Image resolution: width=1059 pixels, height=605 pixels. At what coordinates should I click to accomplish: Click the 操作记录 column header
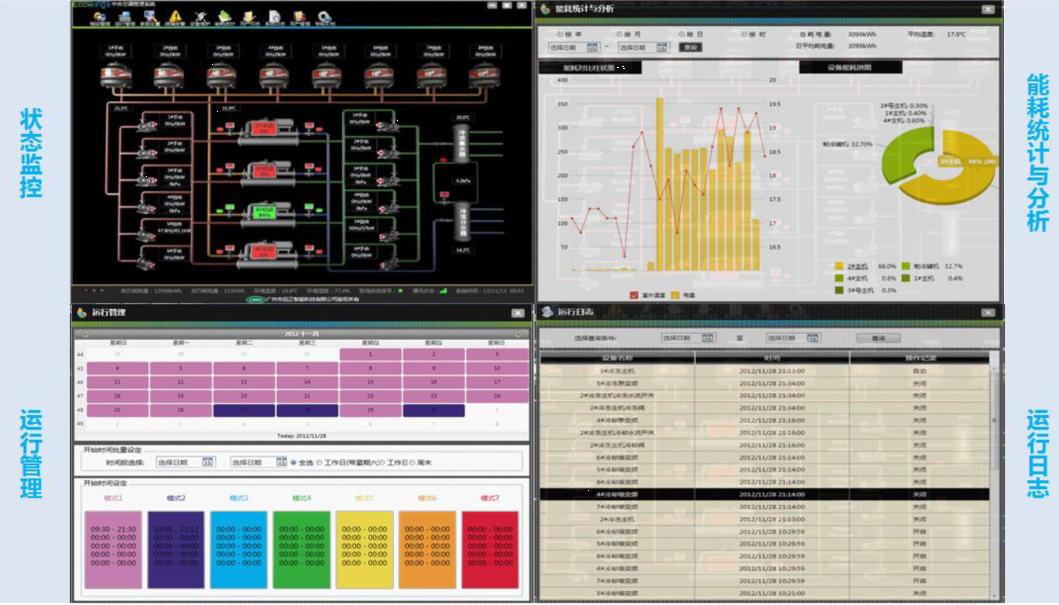(x=920, y=358)
